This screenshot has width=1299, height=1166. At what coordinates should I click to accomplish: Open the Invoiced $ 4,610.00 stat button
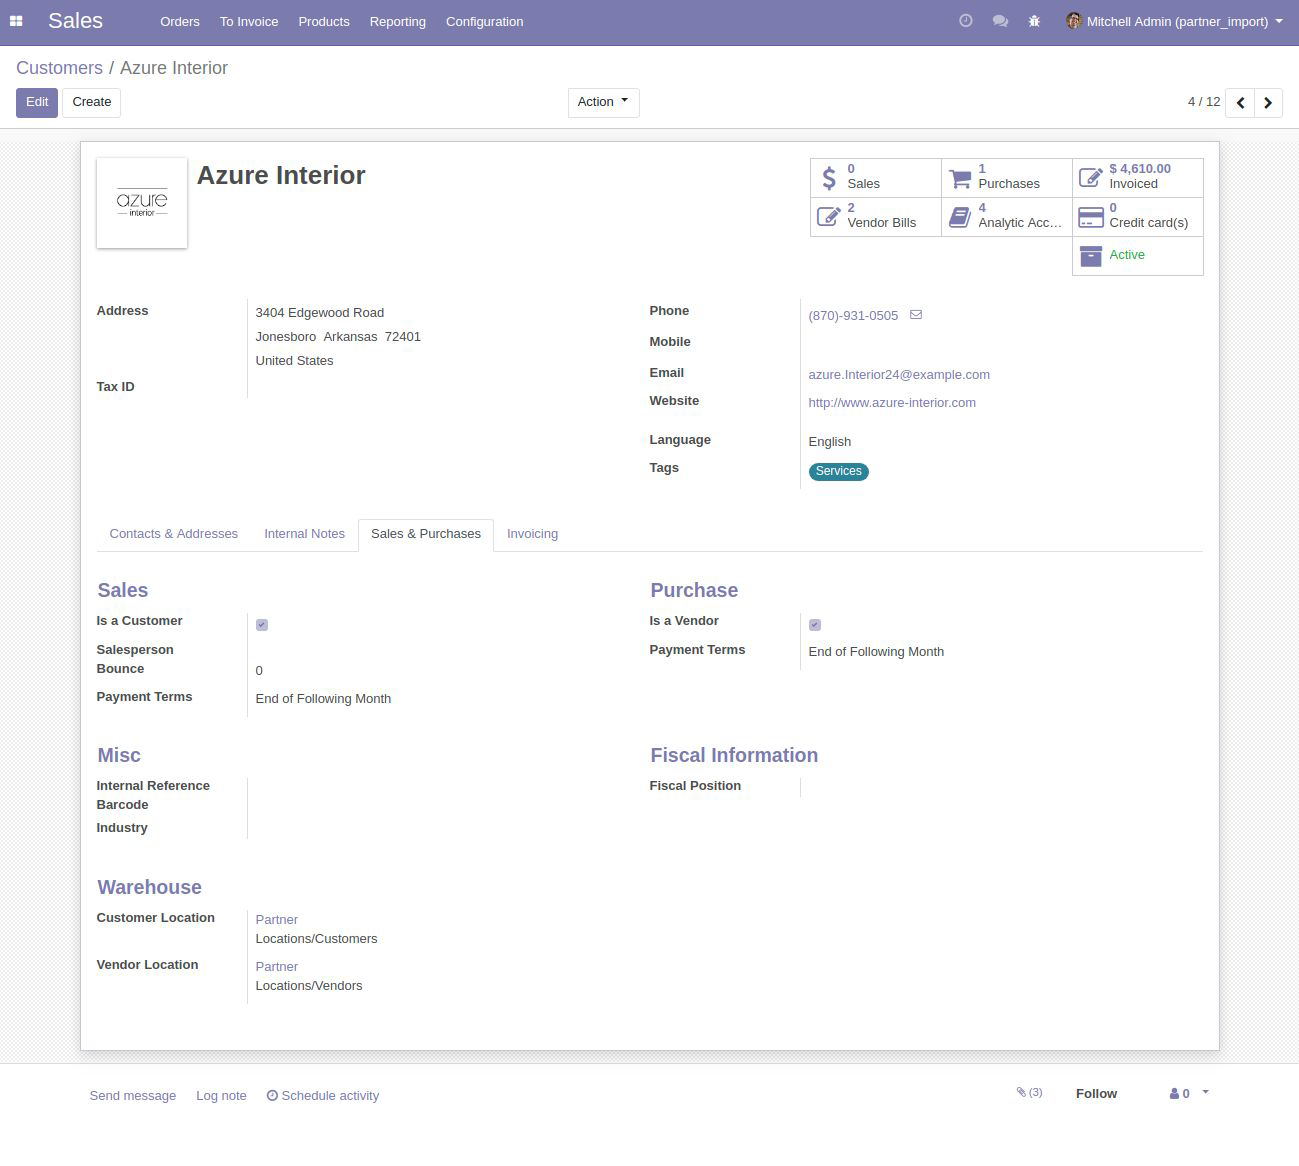coord(1137,177)
